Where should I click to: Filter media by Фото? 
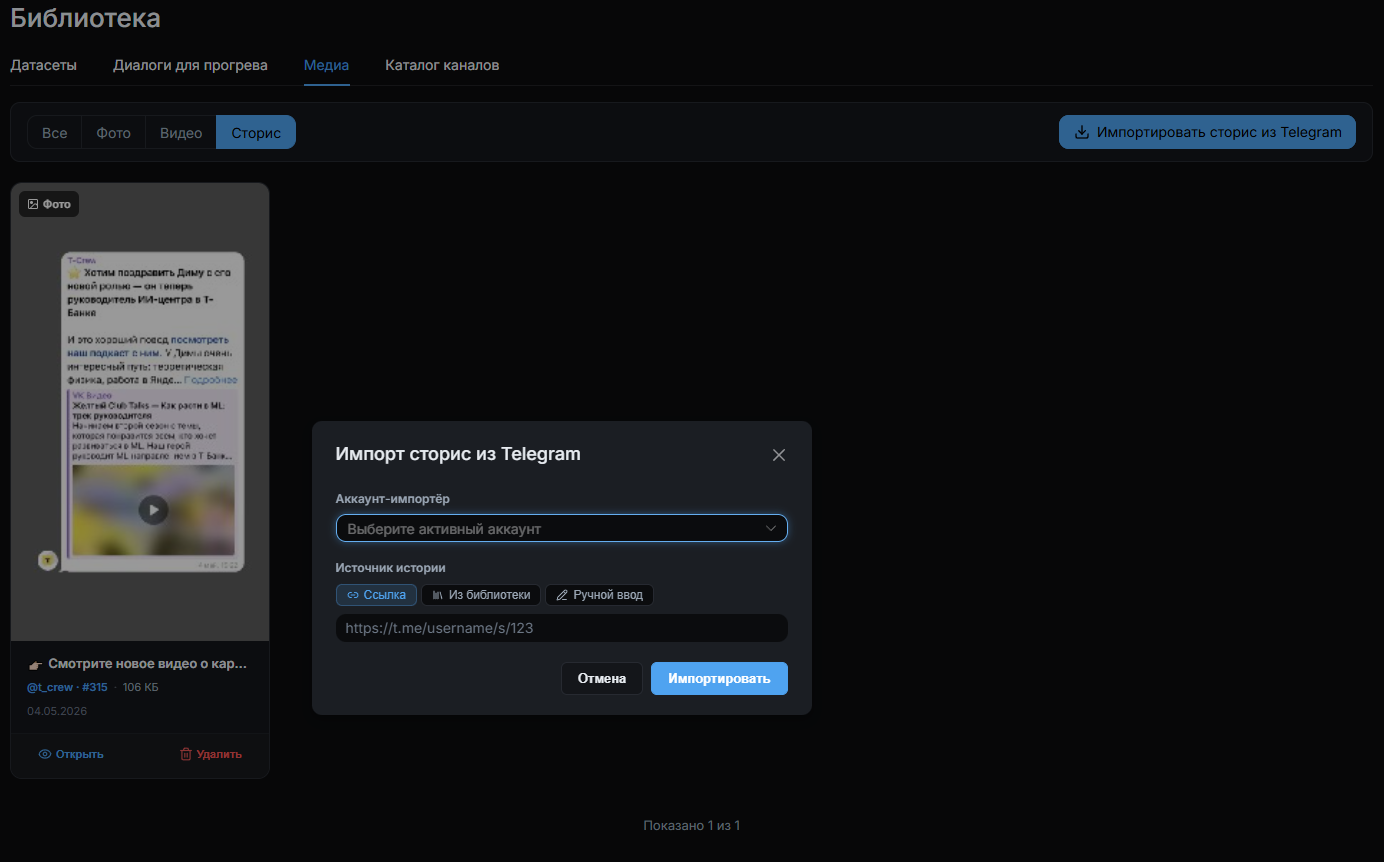tap(114, 132)
